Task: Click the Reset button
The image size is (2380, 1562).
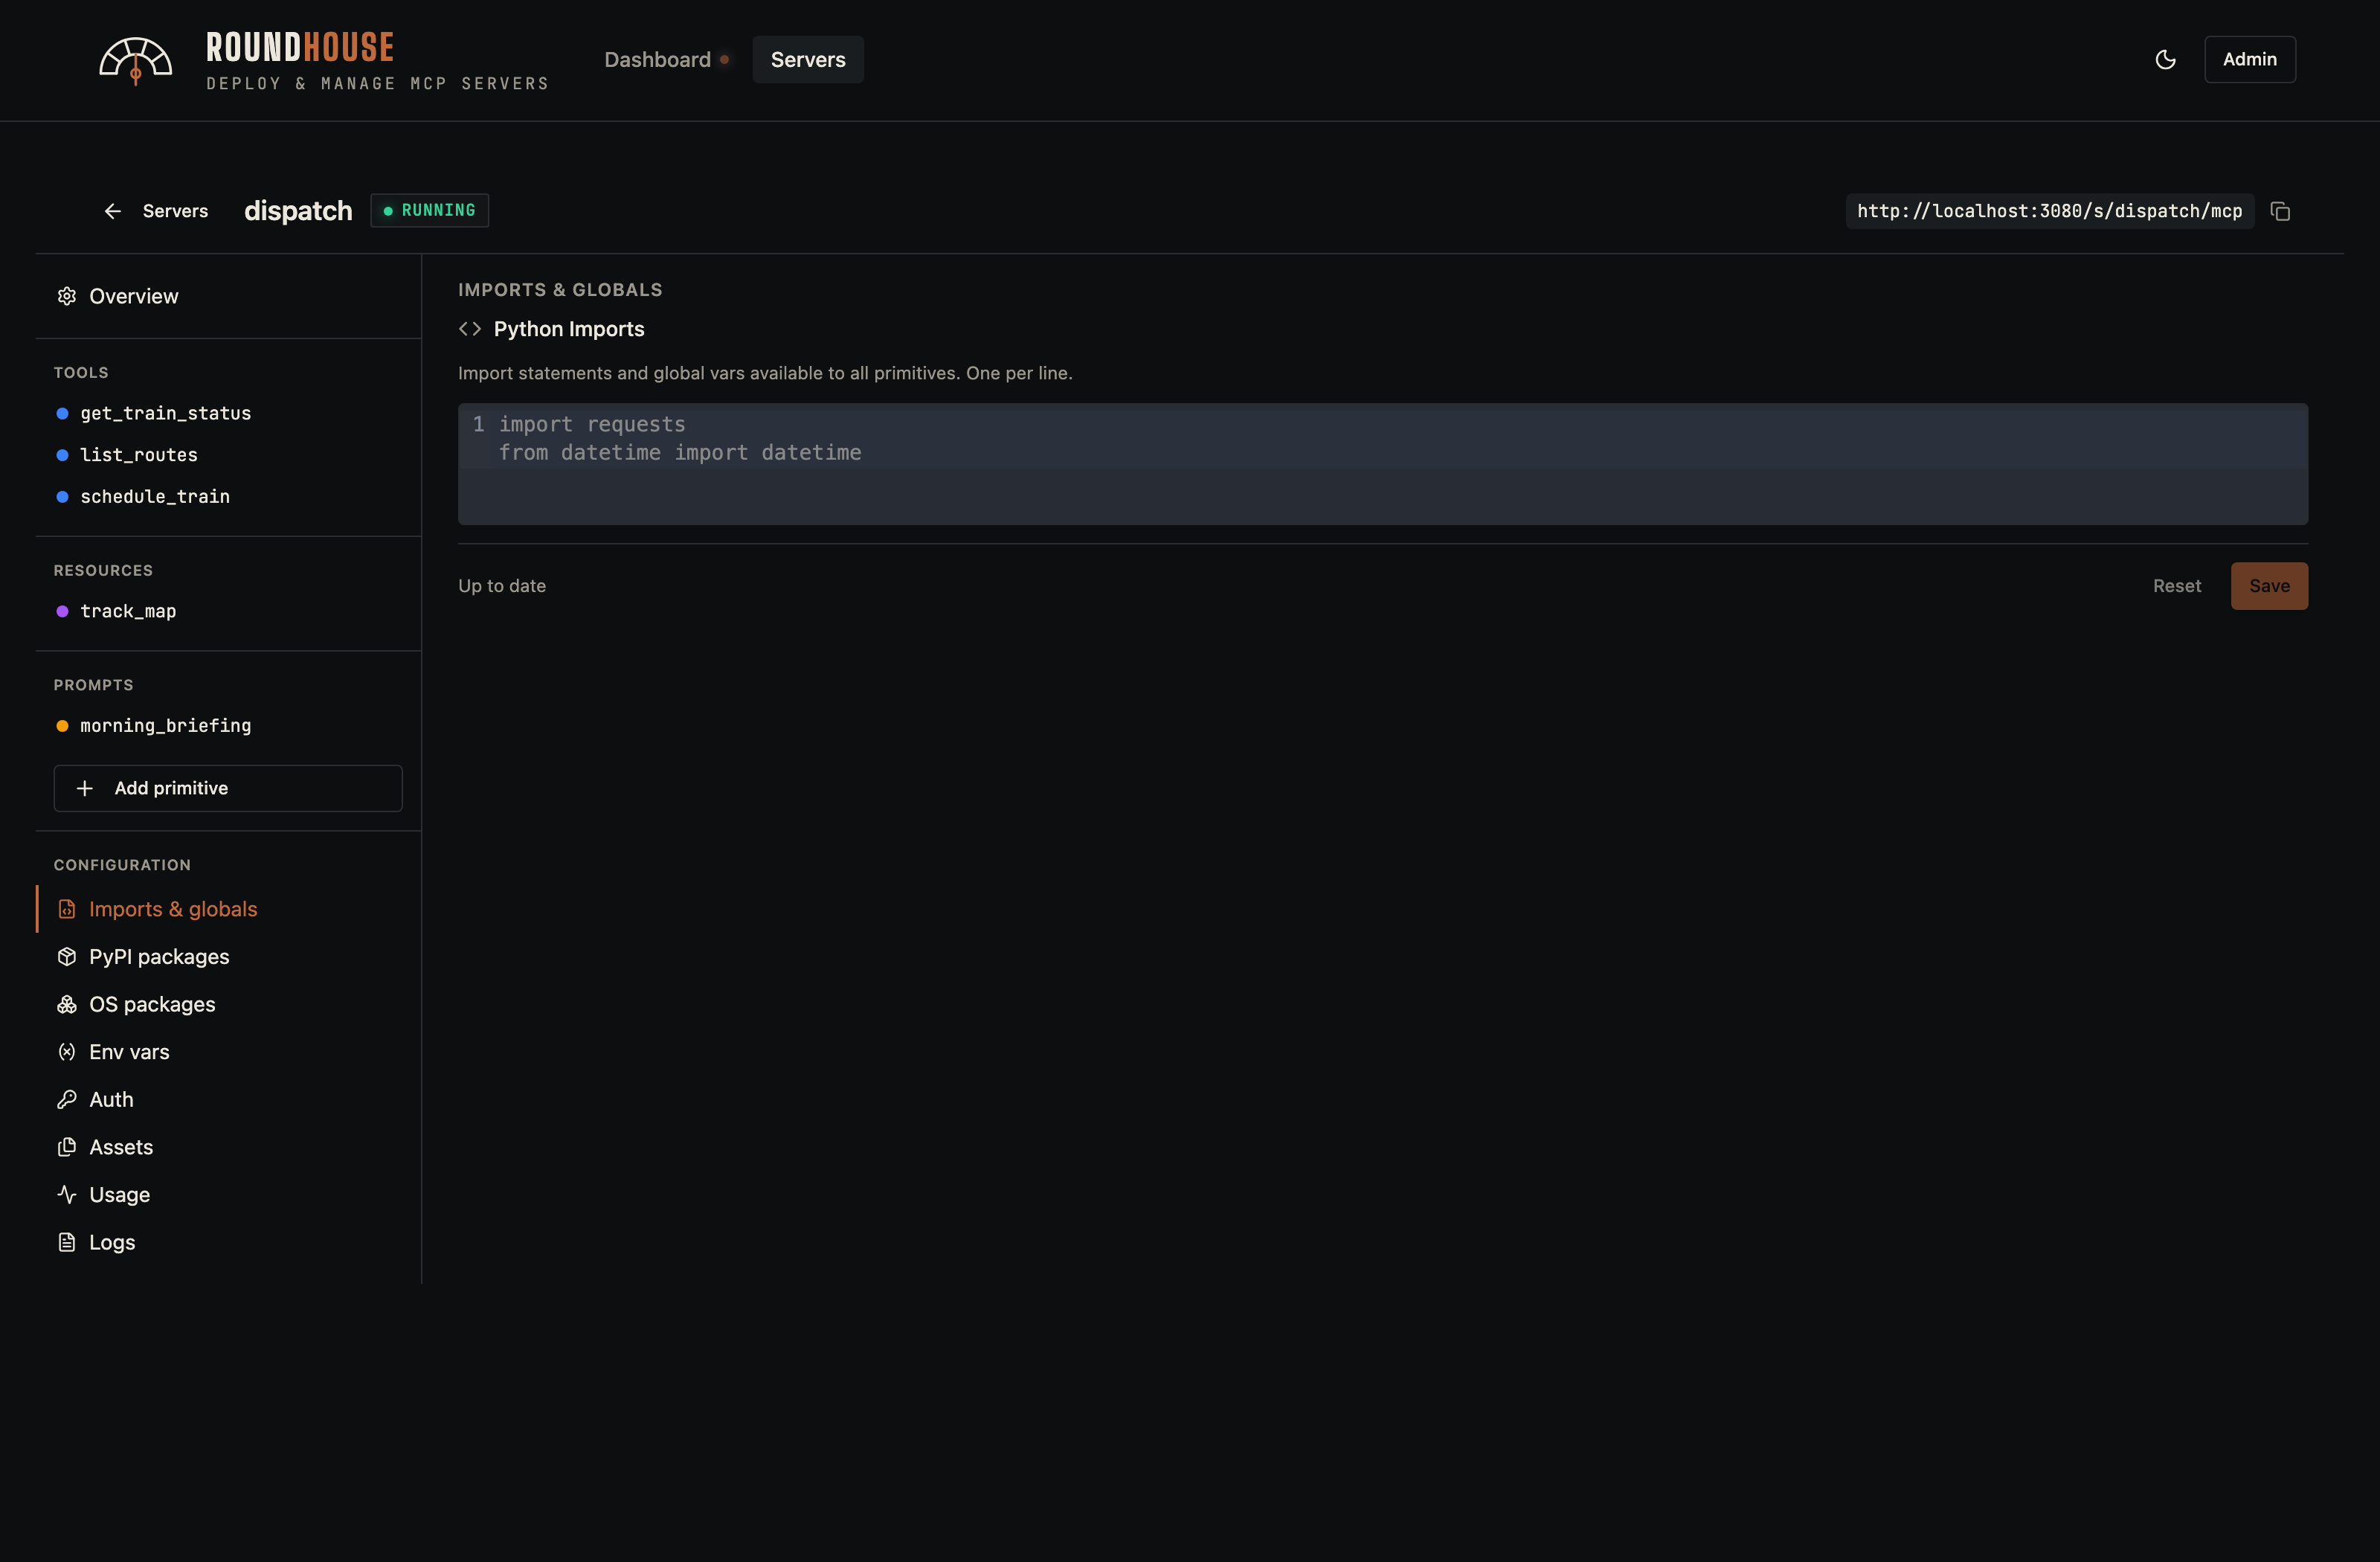Action: pos(2177,586)
